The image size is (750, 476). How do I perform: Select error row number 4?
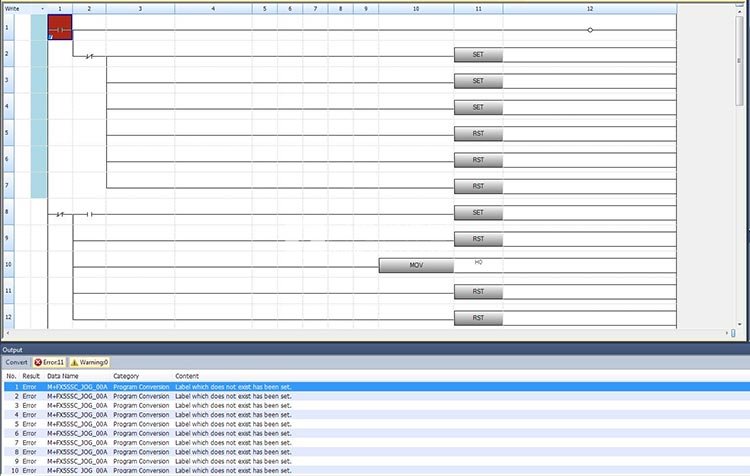pyautogui.click(x=377, y=415)
